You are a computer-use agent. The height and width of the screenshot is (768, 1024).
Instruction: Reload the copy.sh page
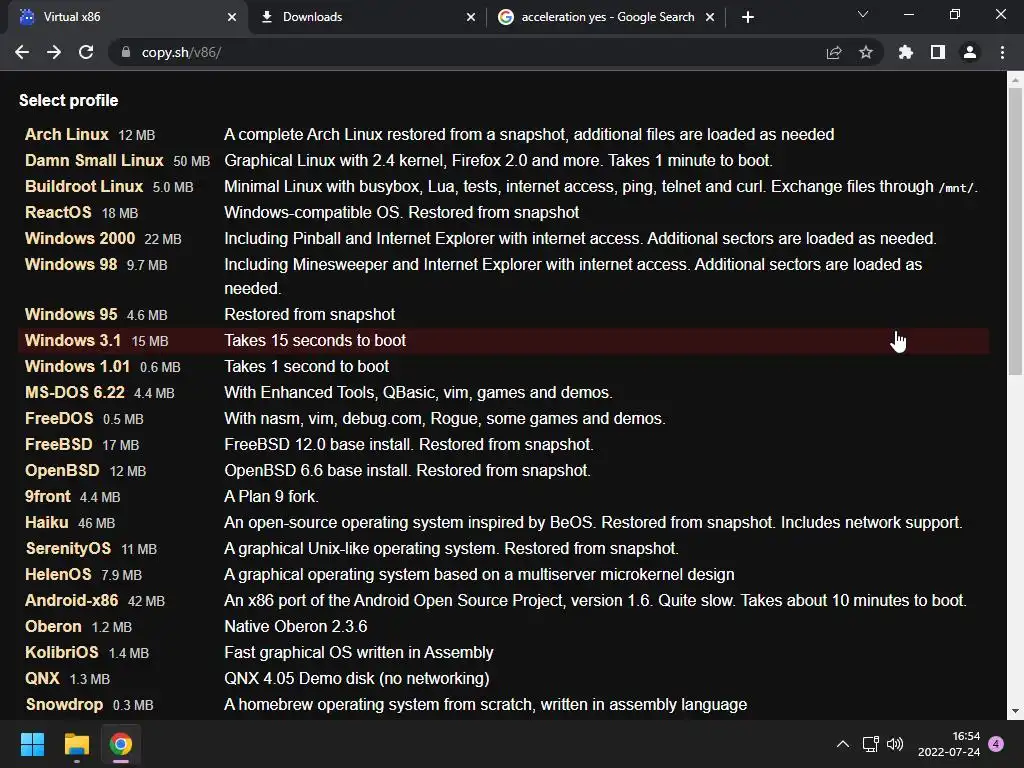pos(86,52)
